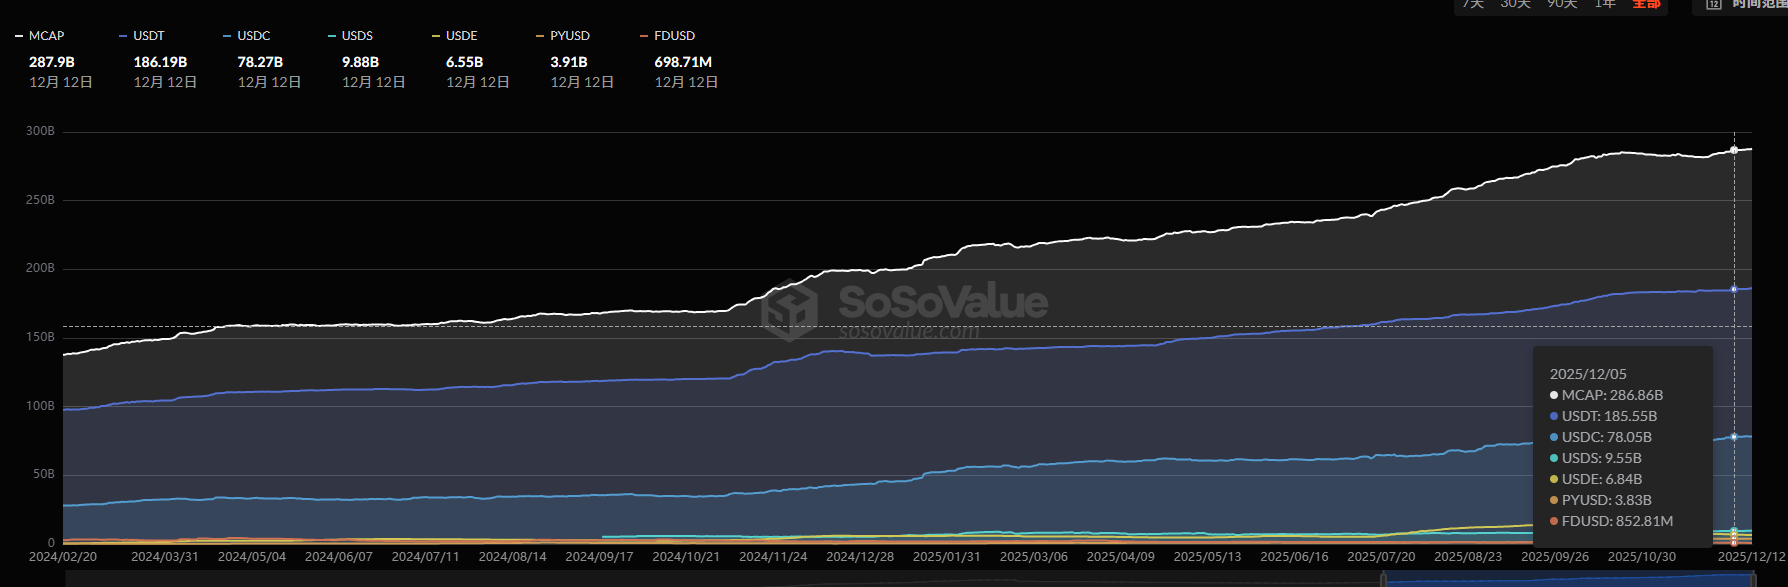Click the USDS legend color marker
This screenshot has width=1788, height=587.
pyautogui.click(x=332, y=36)
